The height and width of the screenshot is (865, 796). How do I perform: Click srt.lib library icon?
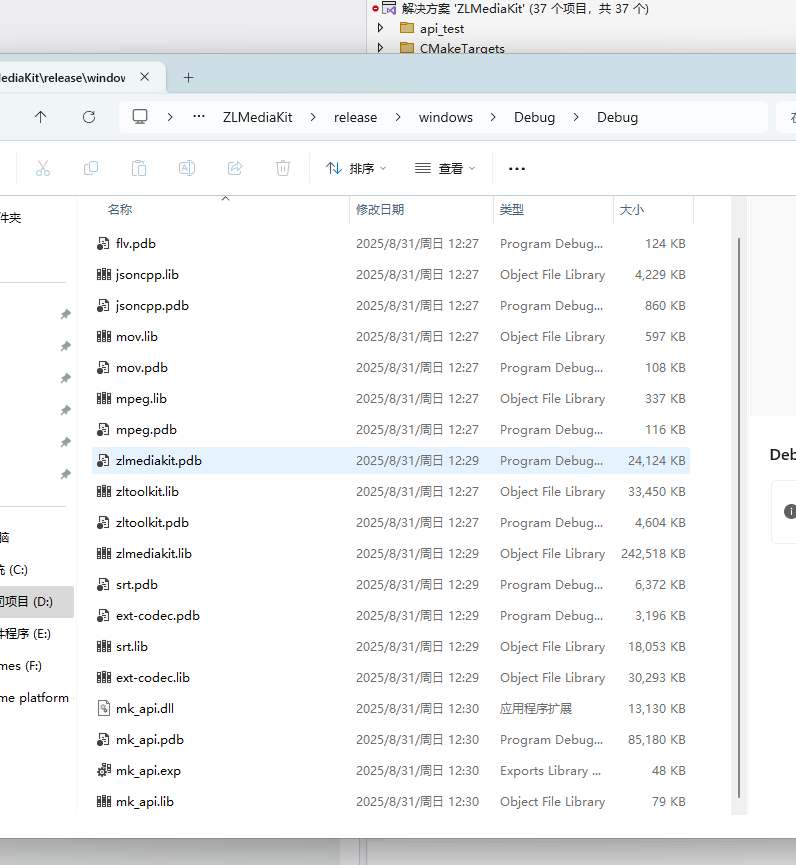(x=104, y=647)
